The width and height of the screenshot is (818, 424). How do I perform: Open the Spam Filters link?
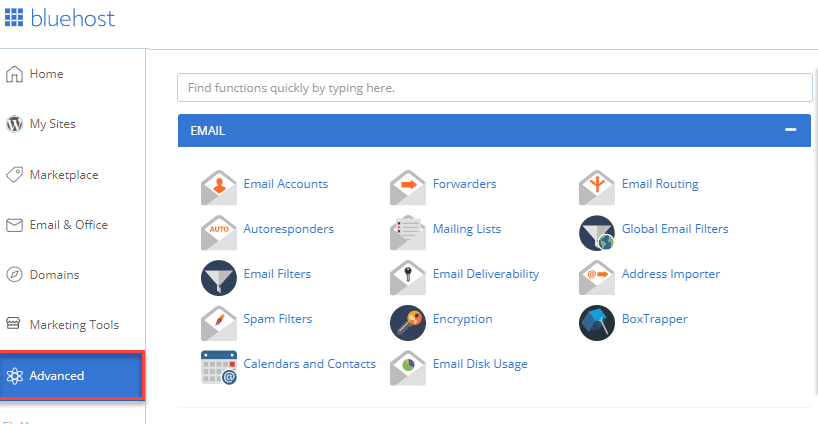point(278,319)
